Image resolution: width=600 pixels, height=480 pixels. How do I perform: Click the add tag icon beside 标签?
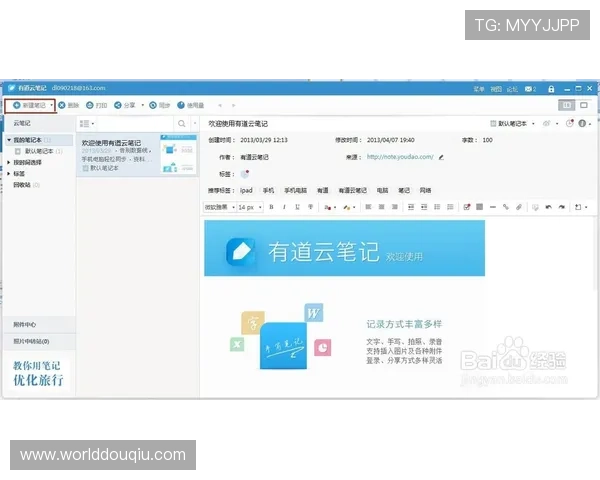[x=245, y=174]
